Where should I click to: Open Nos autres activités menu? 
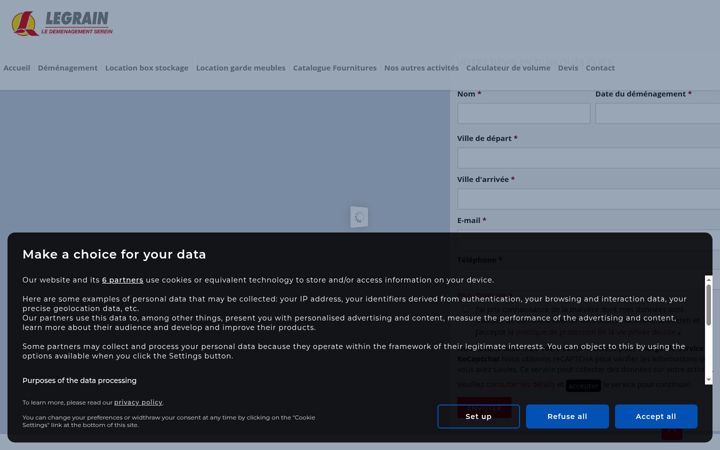(421, 68)
